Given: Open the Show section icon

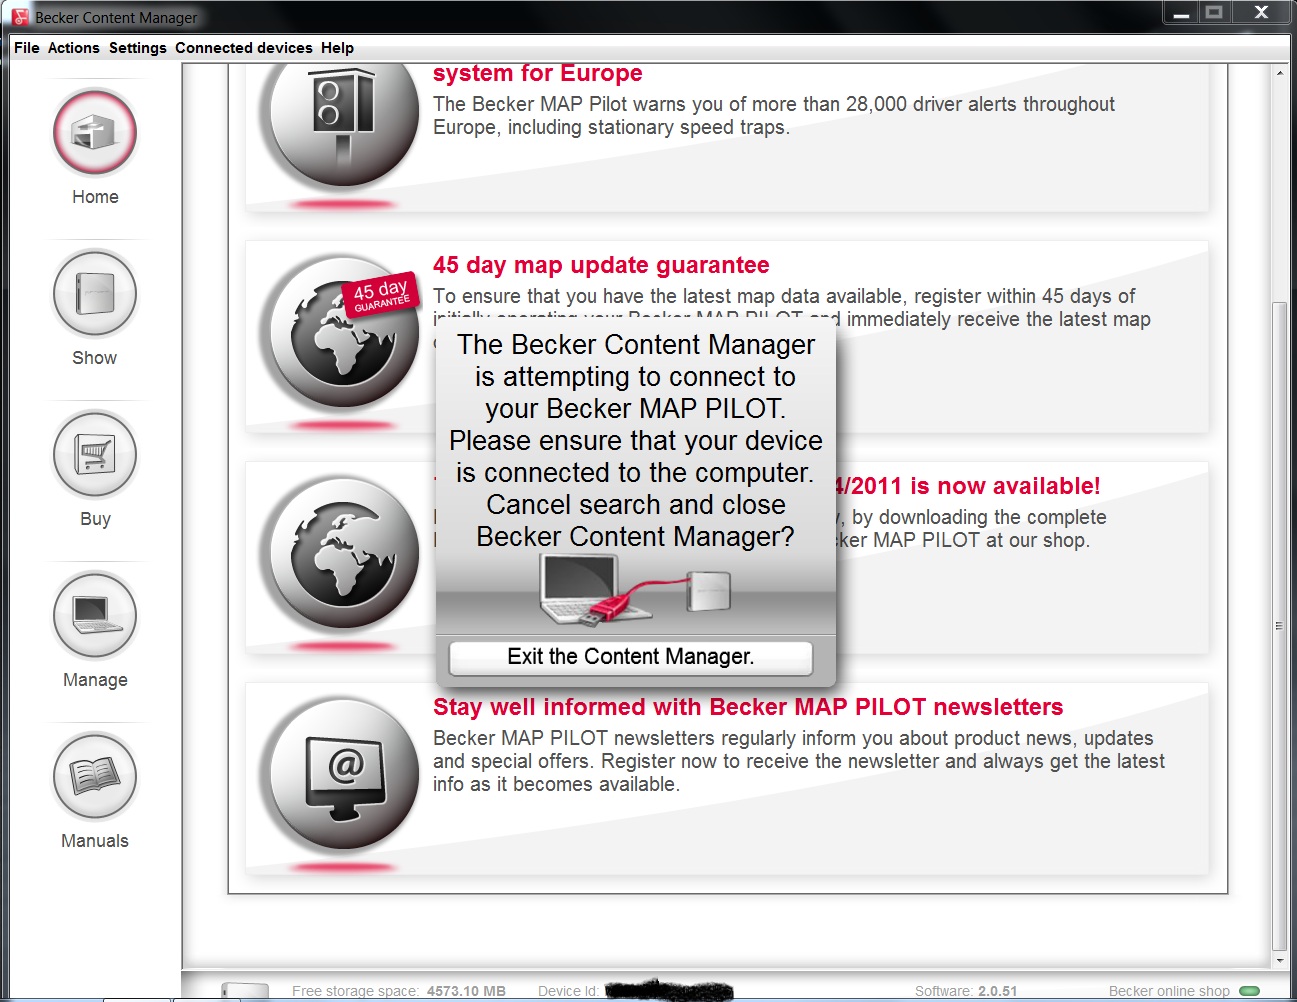Looking at the screenshot, I should (95, 293).
